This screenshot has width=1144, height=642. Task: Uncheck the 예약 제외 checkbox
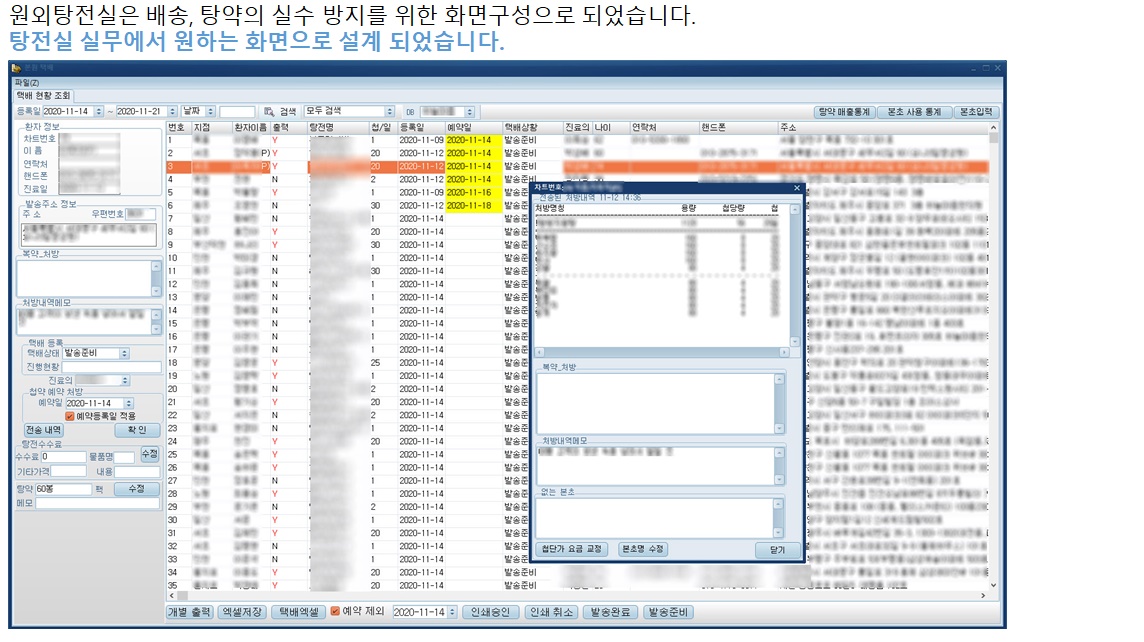click(x=336, y=611)
